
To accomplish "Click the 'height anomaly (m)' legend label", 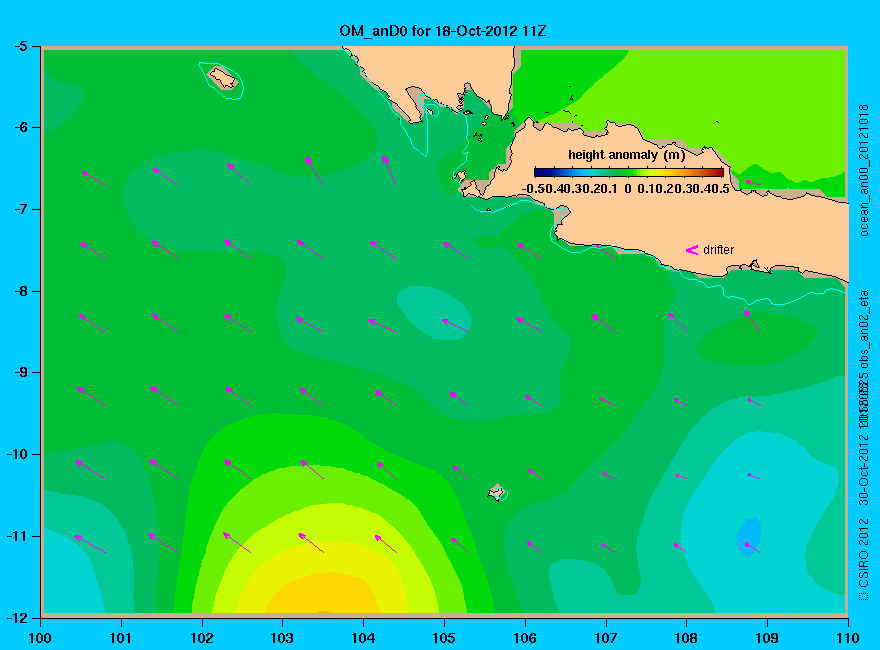I will pyautogui.click(x=626, y=155).
